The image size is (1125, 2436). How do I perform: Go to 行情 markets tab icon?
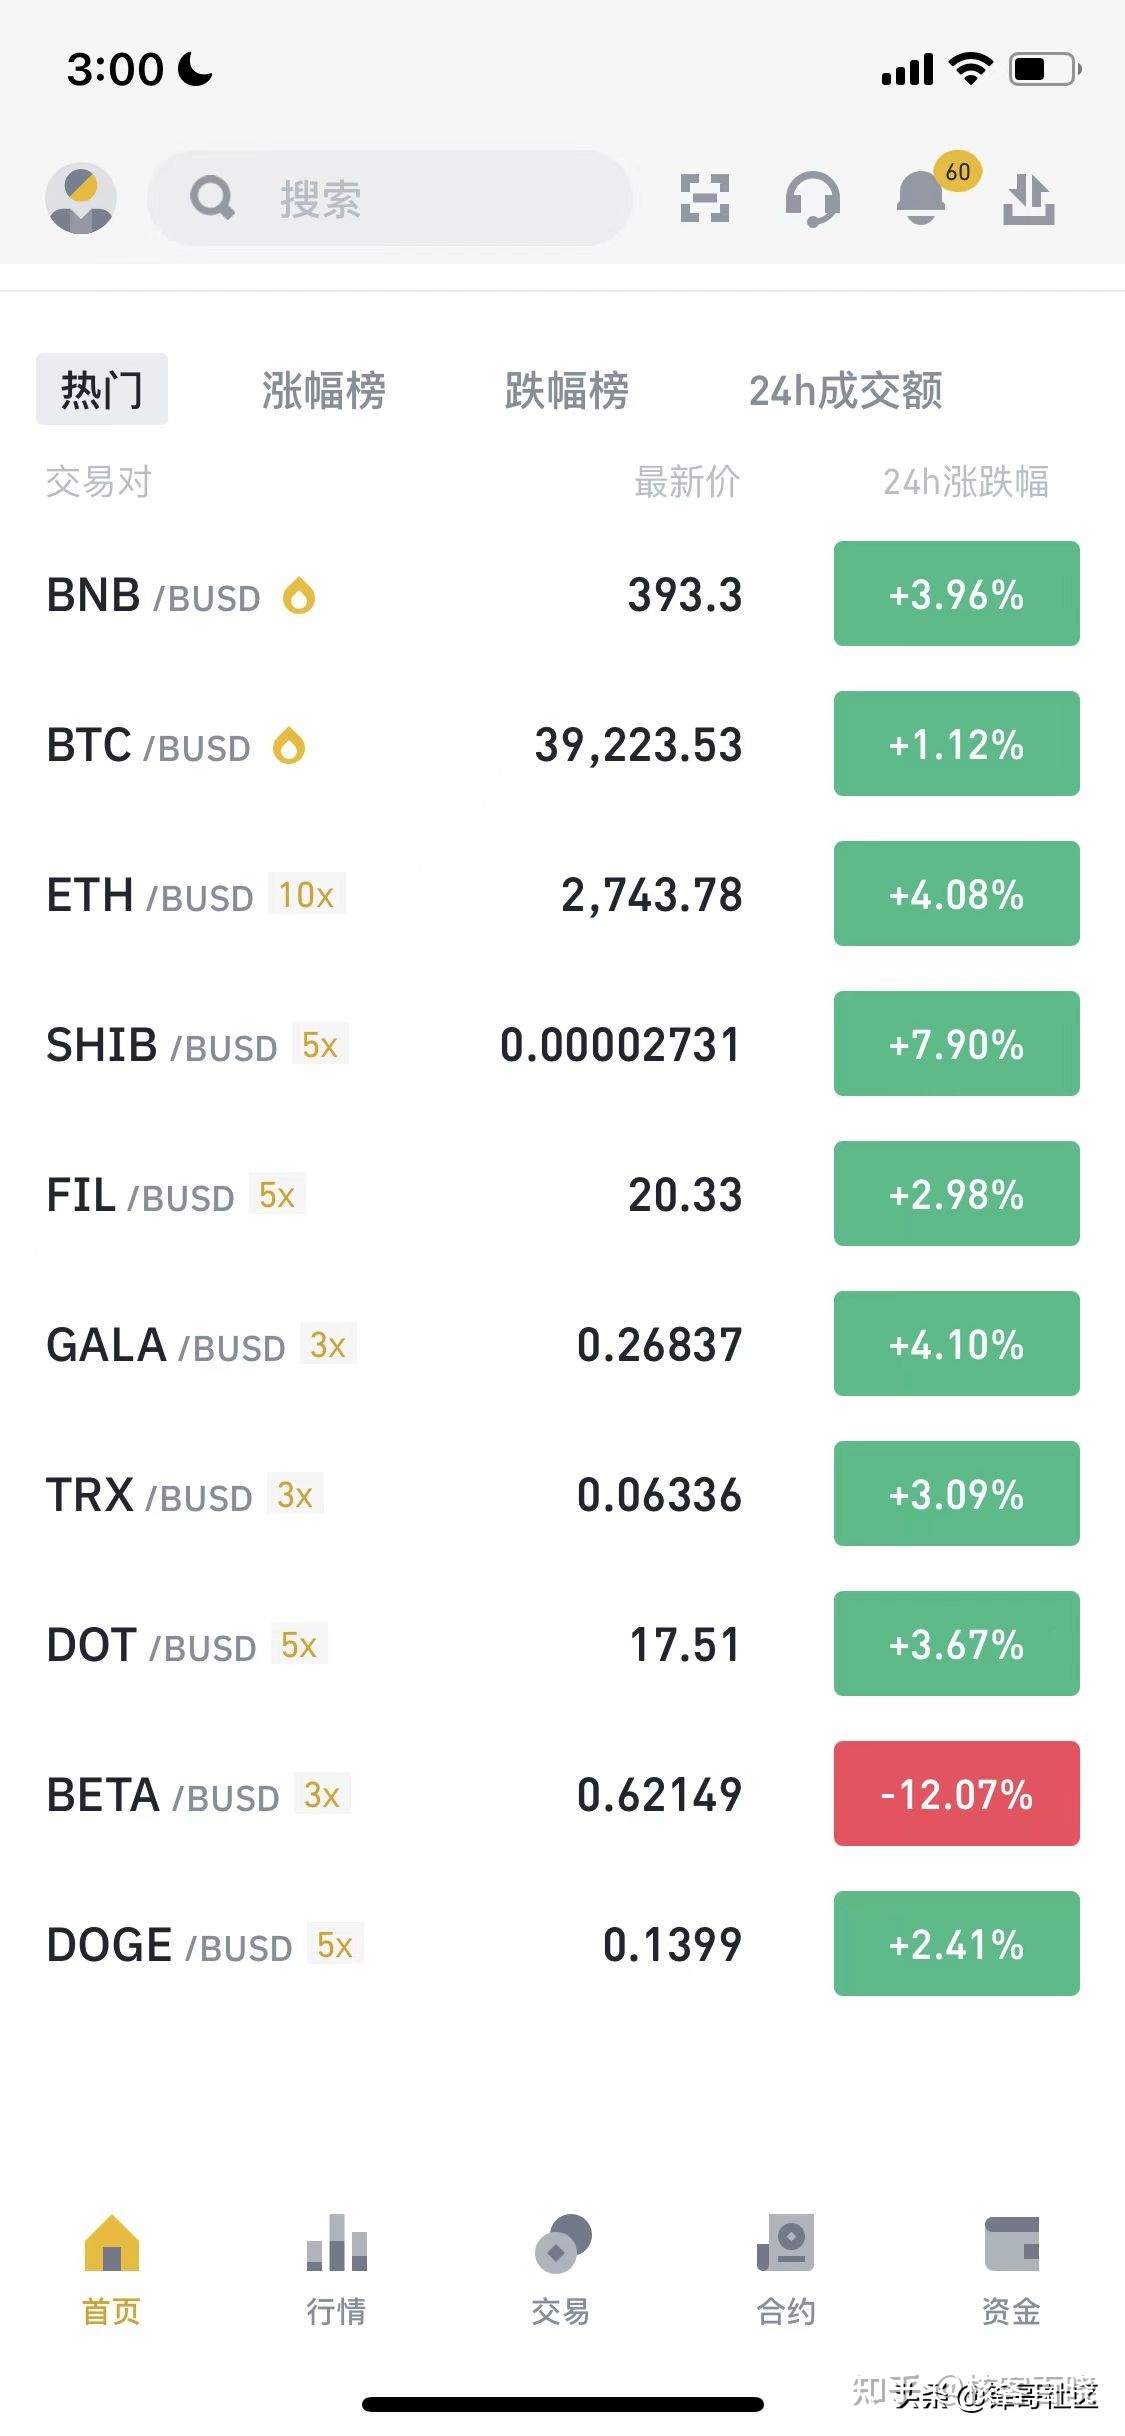336,2244
